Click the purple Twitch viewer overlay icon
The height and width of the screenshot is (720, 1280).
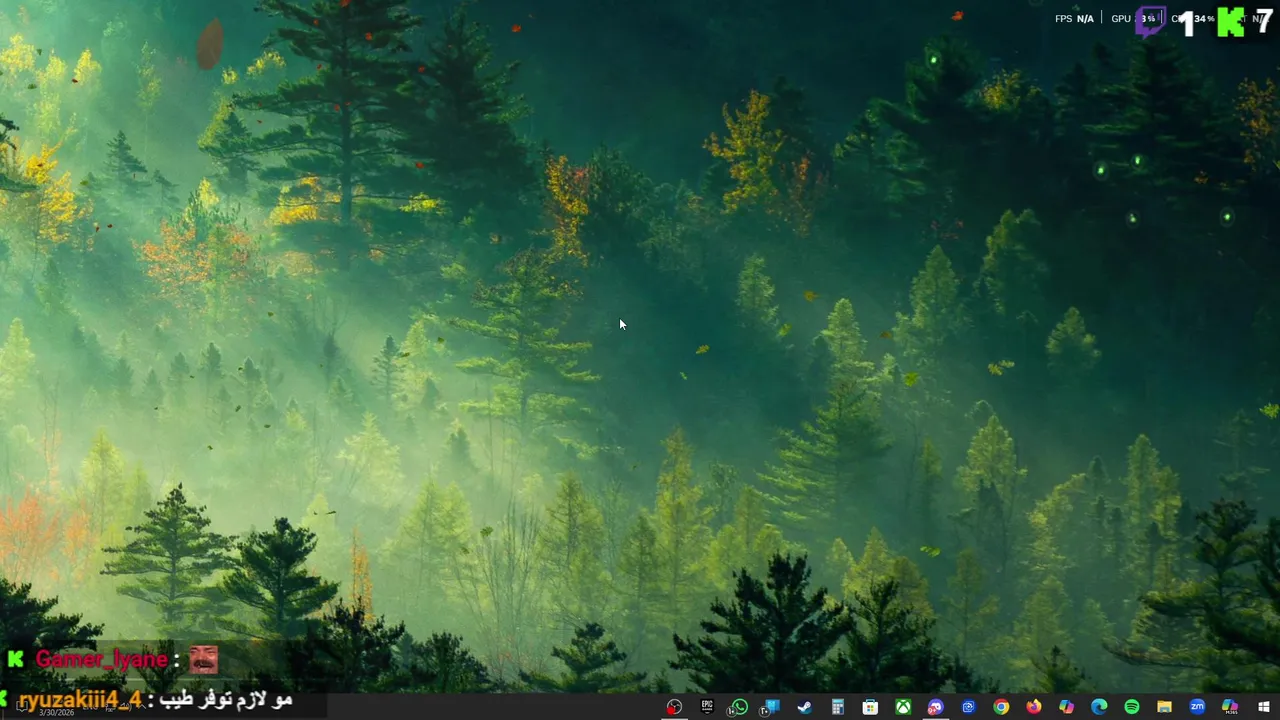[x=1150, y=20]
